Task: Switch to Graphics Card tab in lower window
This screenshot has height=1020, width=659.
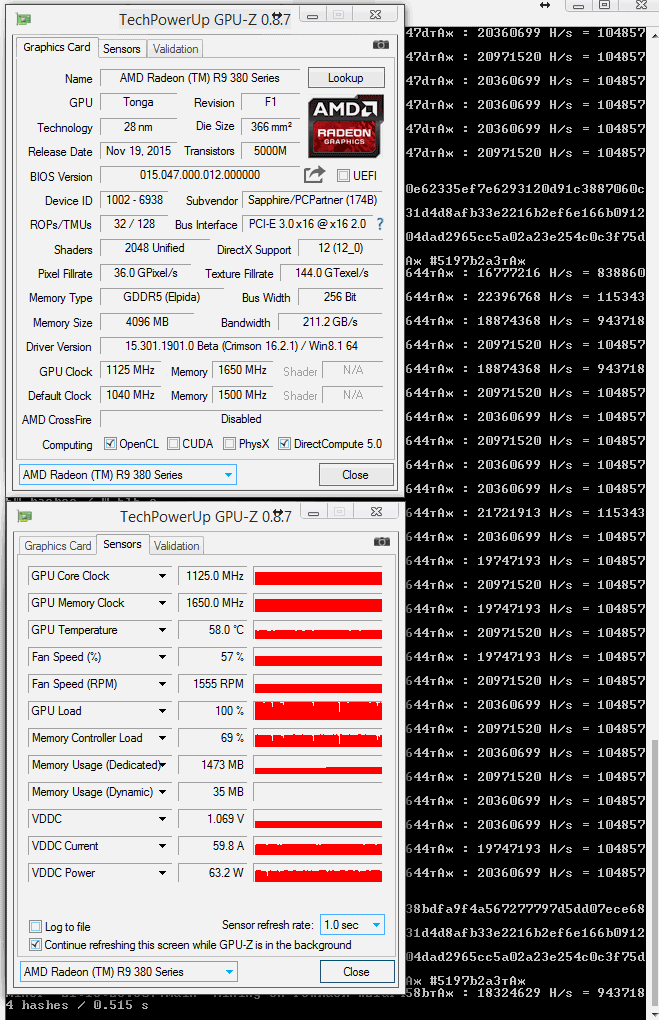Action: click(58, 546)
